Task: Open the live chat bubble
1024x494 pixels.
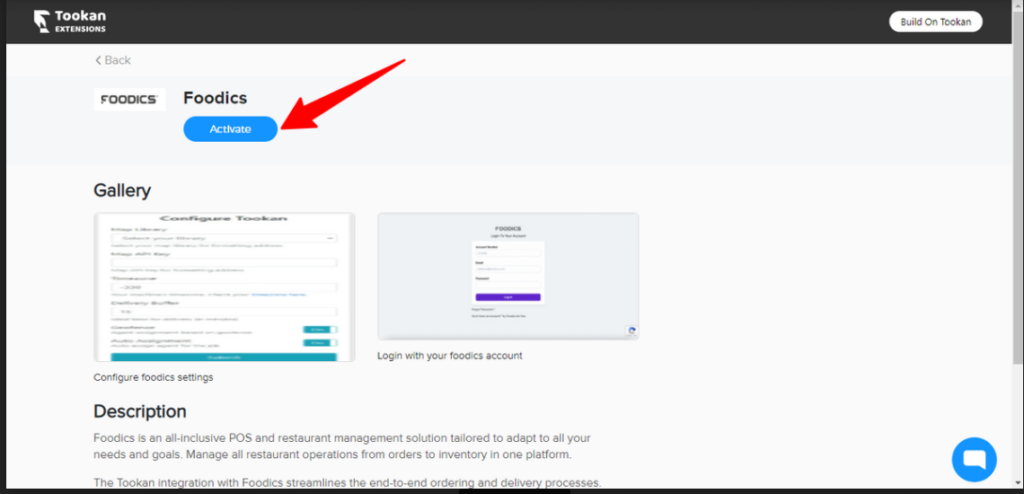Action: tap(974, 460)
